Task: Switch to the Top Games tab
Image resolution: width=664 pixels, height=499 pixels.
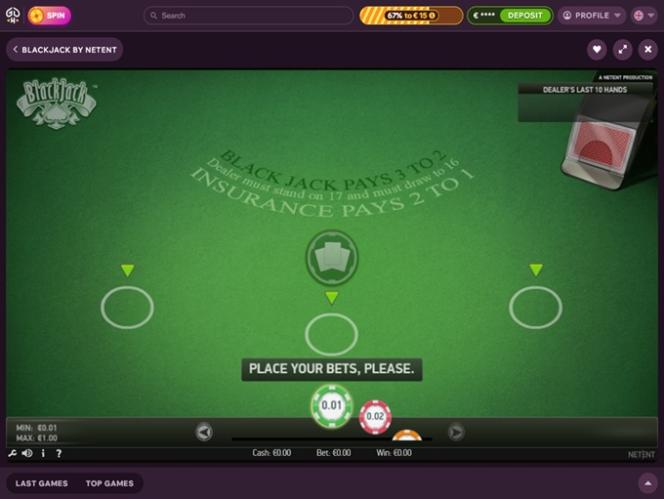Action: pos(110,483)
